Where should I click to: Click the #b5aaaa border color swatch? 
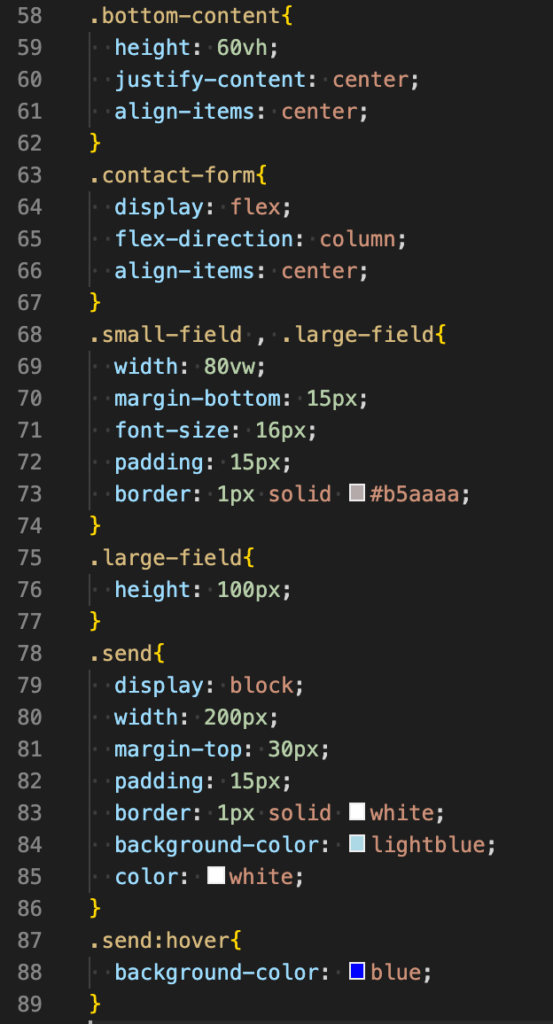point(356,493)
